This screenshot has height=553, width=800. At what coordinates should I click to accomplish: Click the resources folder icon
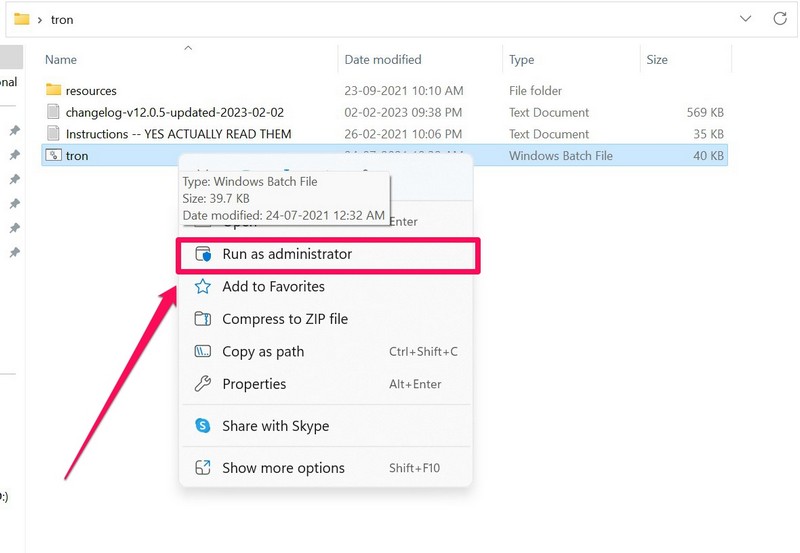point(54,91)
